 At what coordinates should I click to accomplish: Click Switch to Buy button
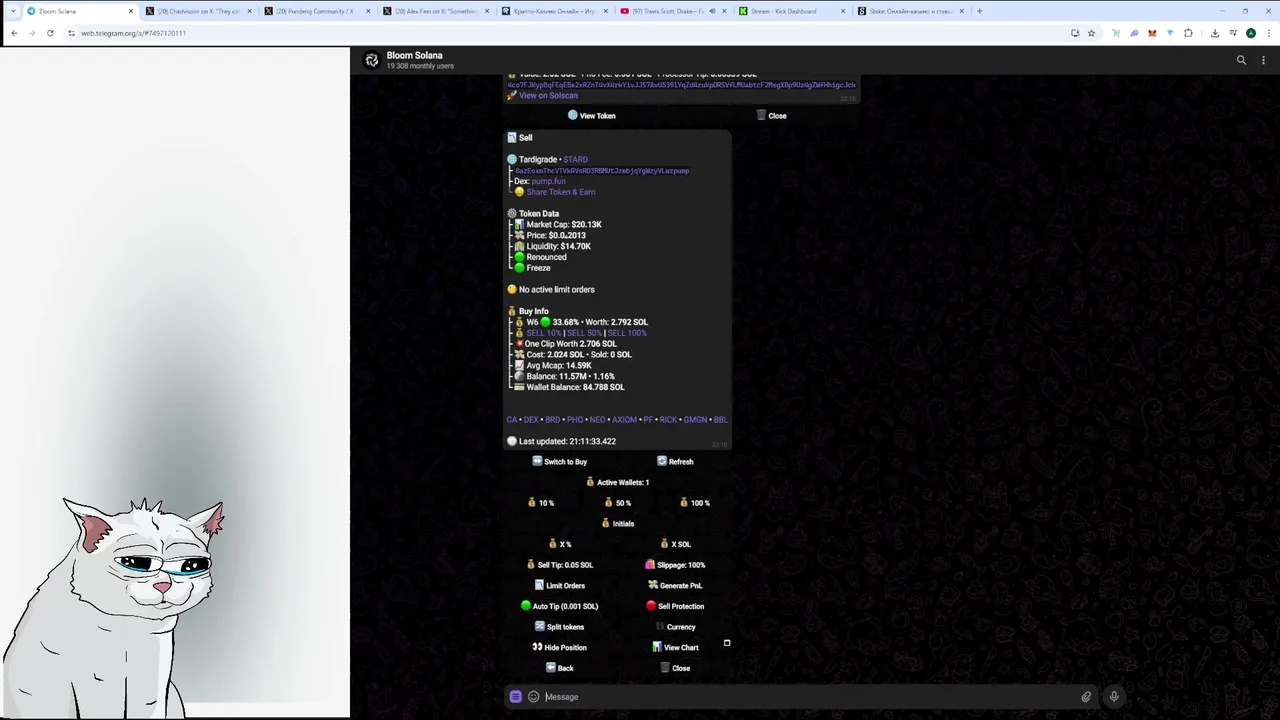[x=560, y=462]
